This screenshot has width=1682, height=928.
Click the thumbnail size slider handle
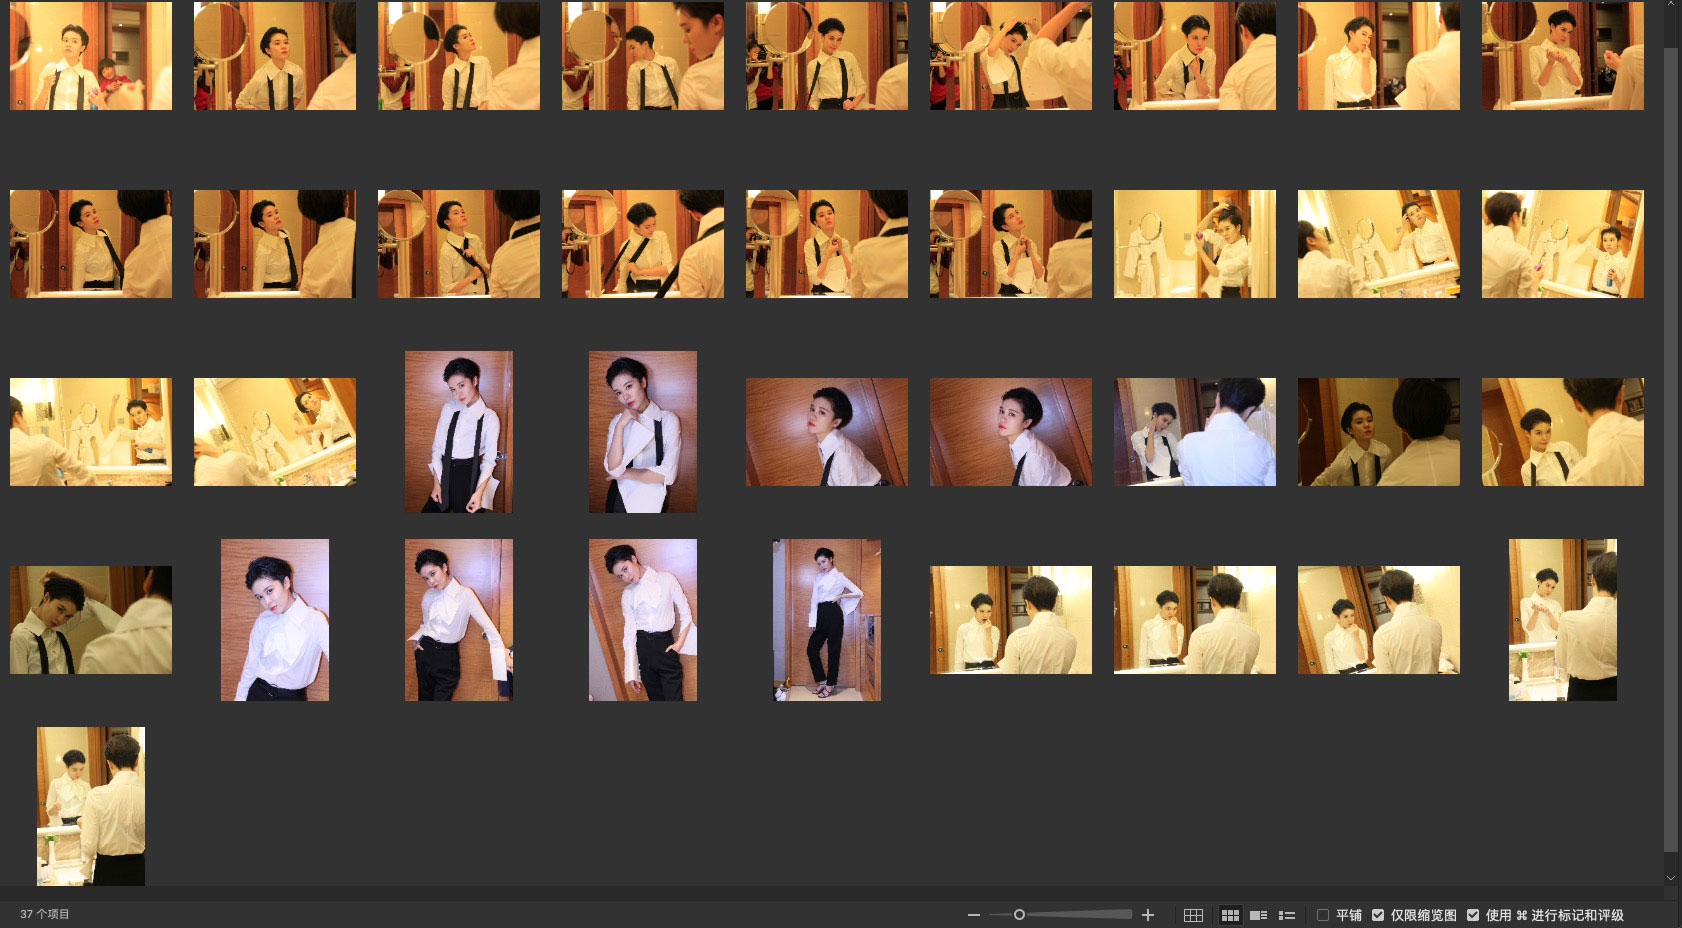pos(1019,915)
